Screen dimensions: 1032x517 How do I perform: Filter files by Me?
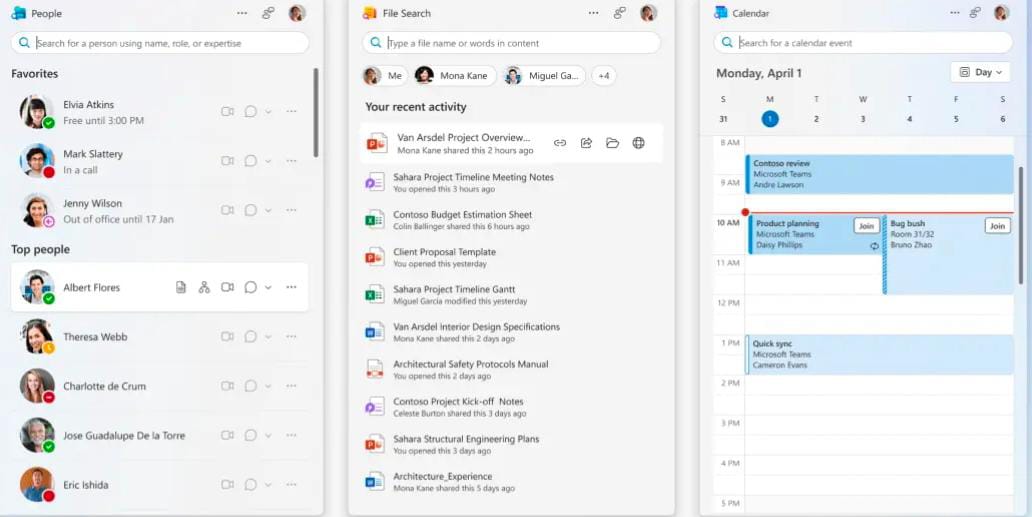click(384, 76)
